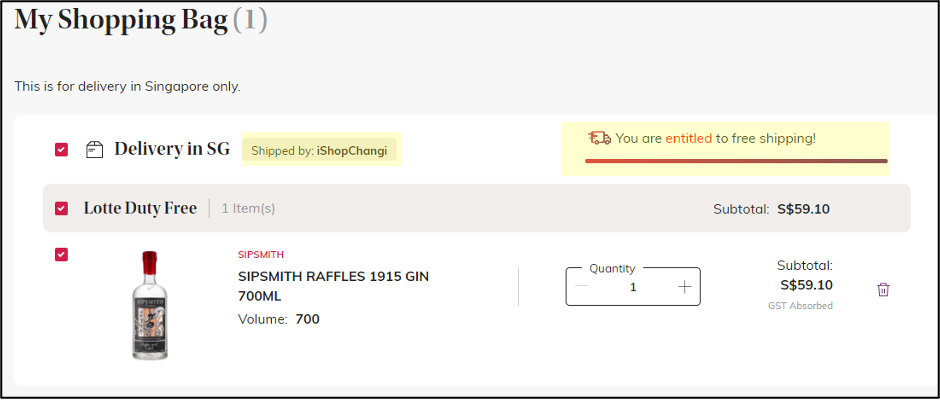Click the free shipping progress bar

pos(736,161)
